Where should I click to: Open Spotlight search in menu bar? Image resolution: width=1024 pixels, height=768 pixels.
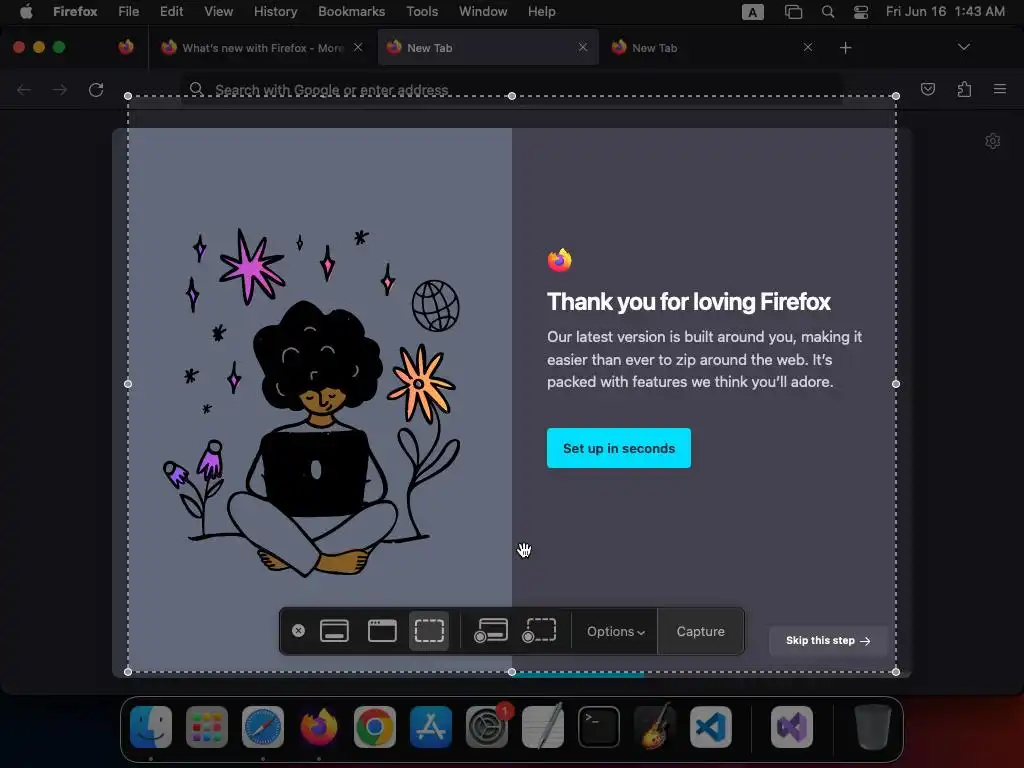point(827,12)
